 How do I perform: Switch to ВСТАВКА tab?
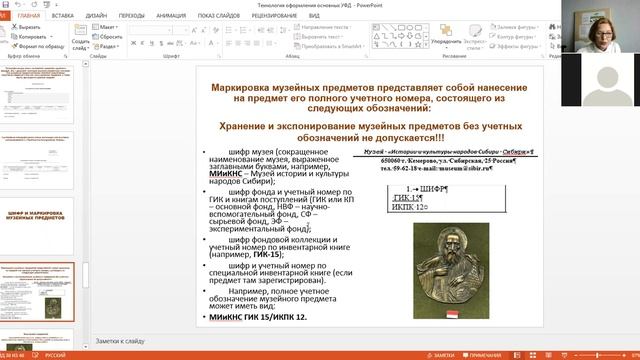pyautogui.click(x=62, y=16)
